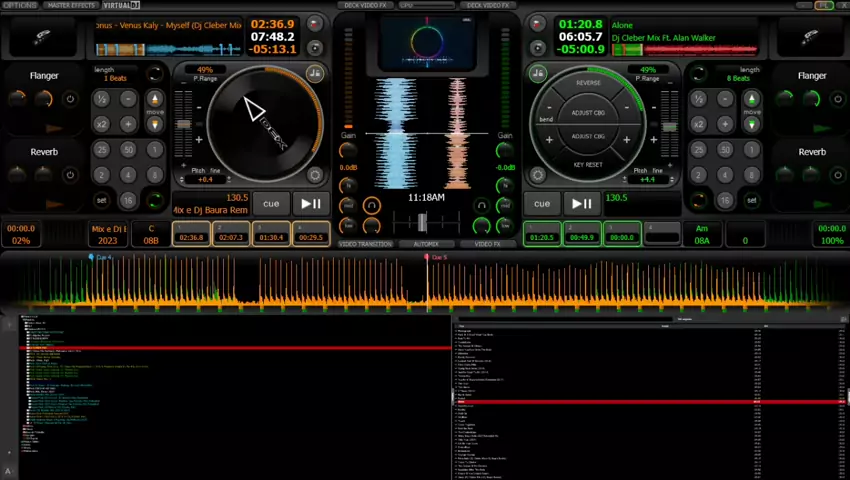Click the left deck loop move up arrow
The height and width of the screenshot is (480, 850).
click(154, 98)
